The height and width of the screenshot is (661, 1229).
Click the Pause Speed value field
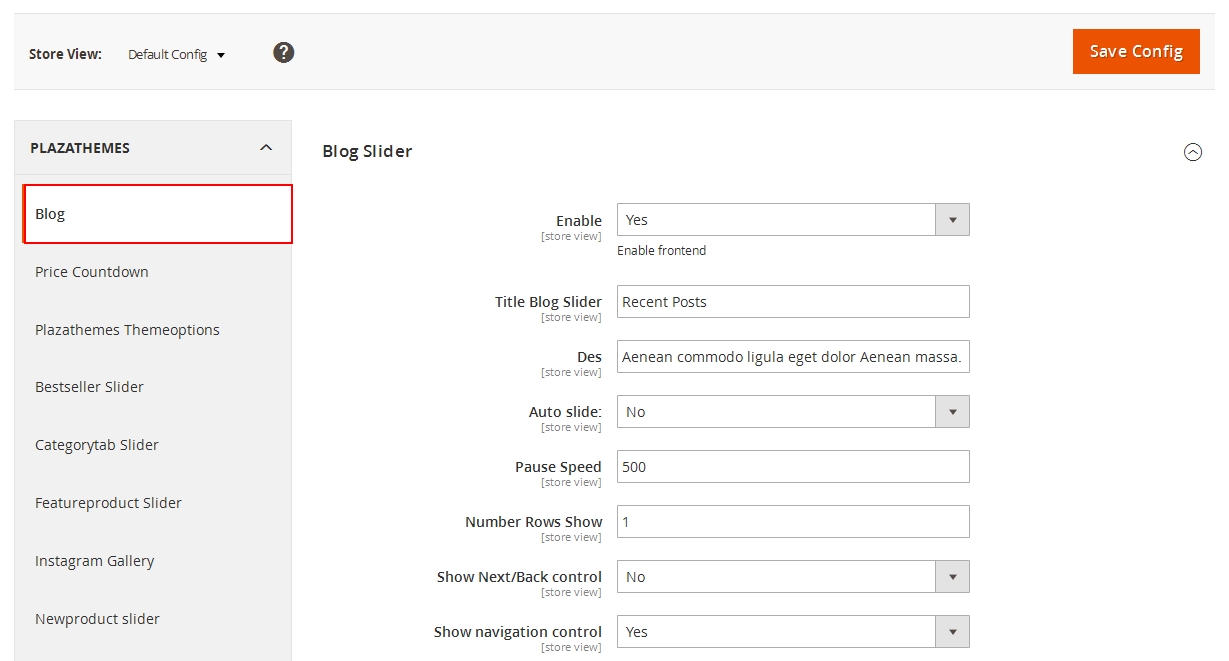[x=793, y=466]
